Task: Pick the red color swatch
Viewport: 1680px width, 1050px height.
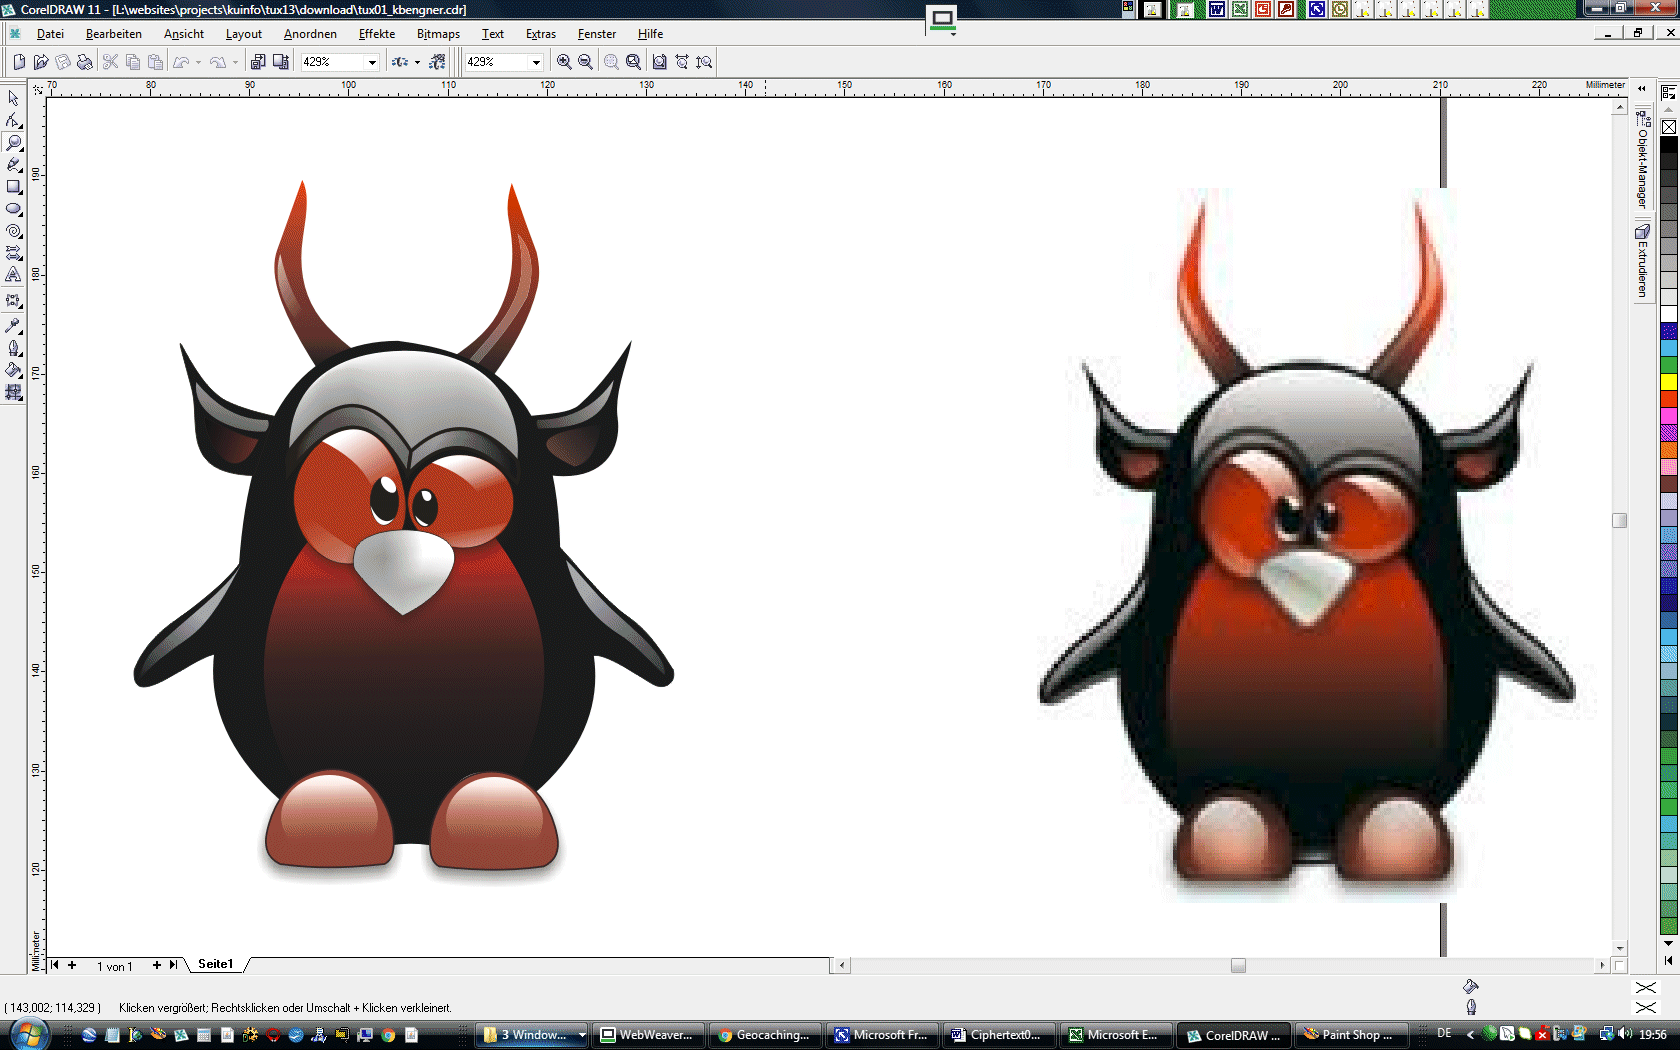Action: click(x=1669, y=398)
